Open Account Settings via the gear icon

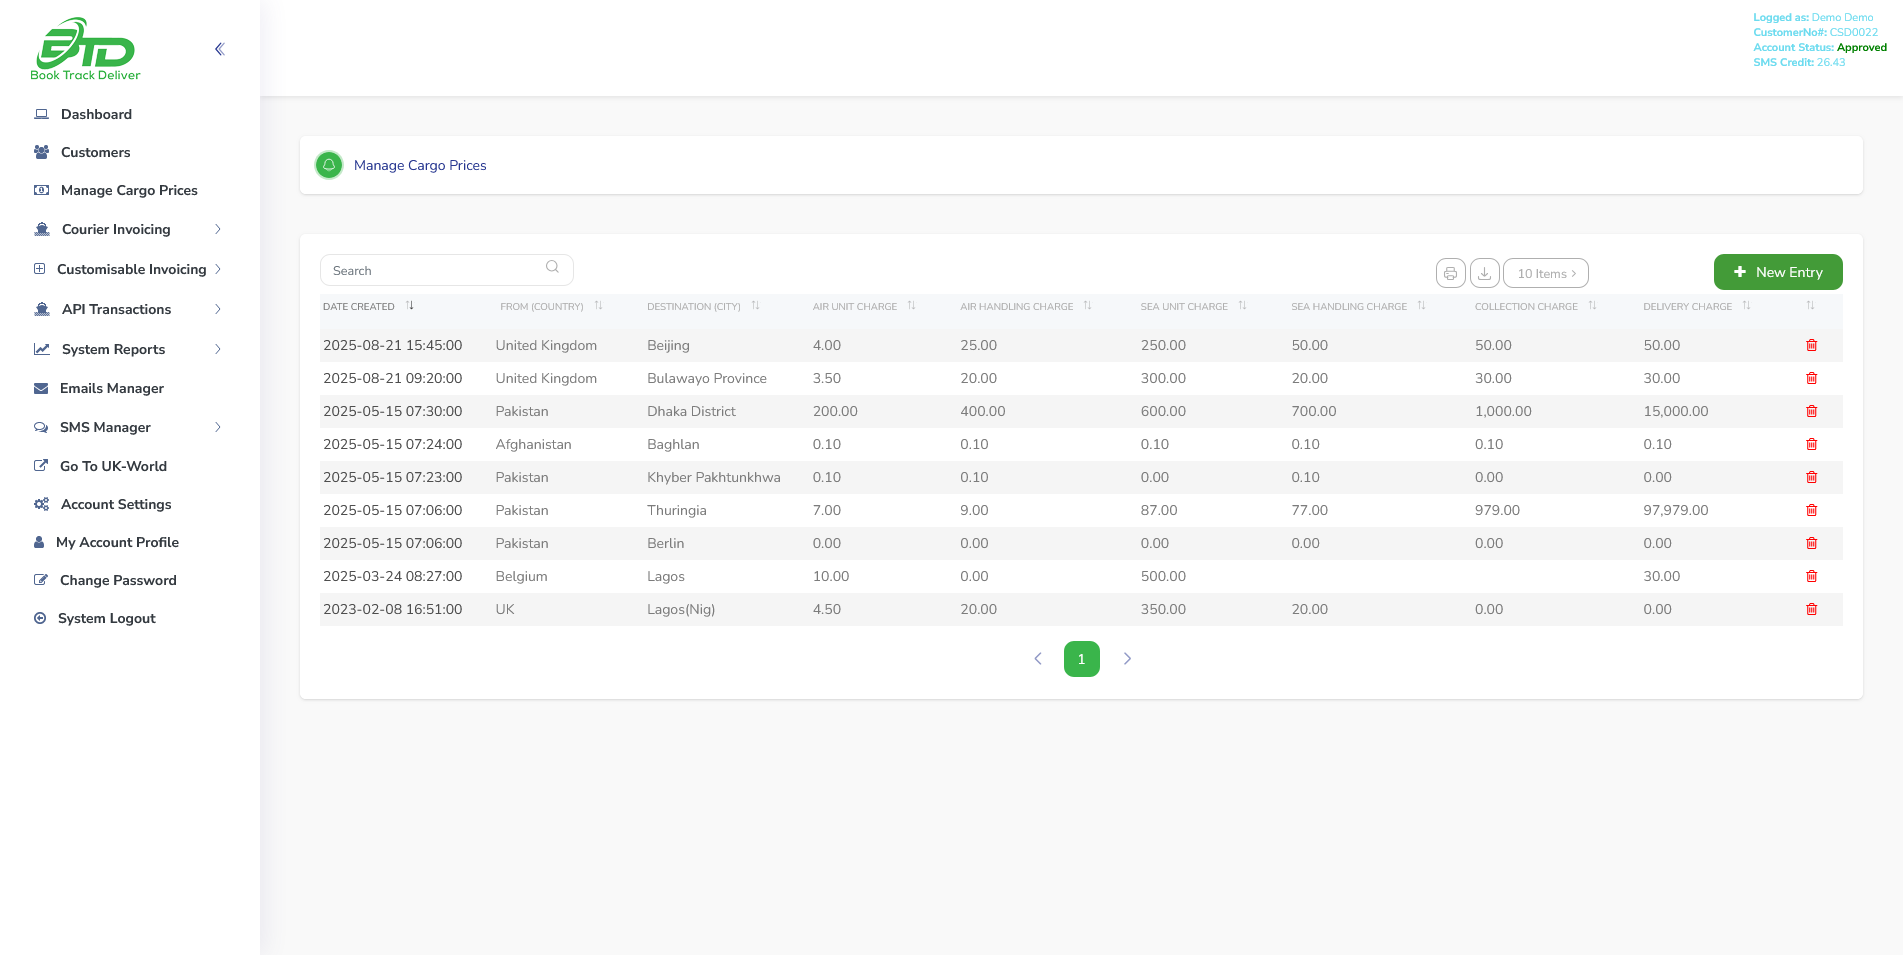point(41,504)
